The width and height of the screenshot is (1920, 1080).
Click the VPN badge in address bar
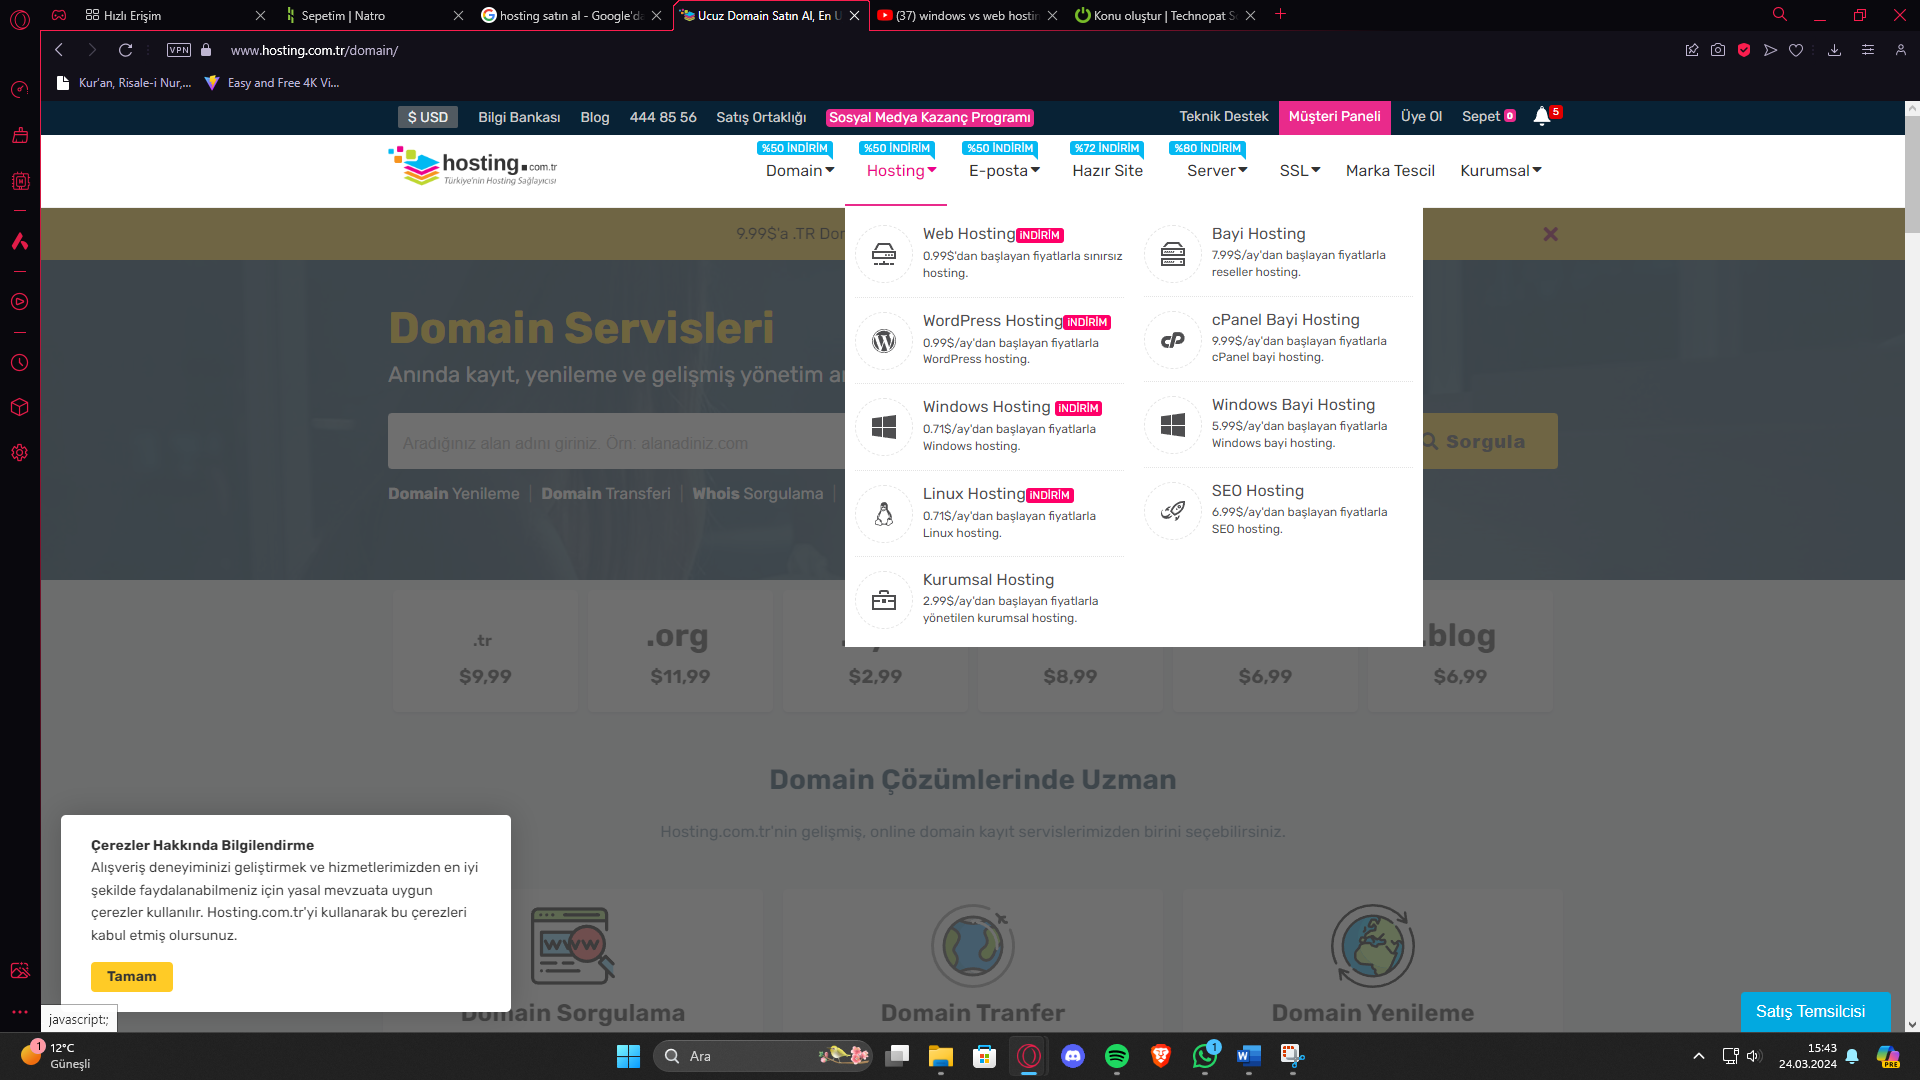coord(179,50)
